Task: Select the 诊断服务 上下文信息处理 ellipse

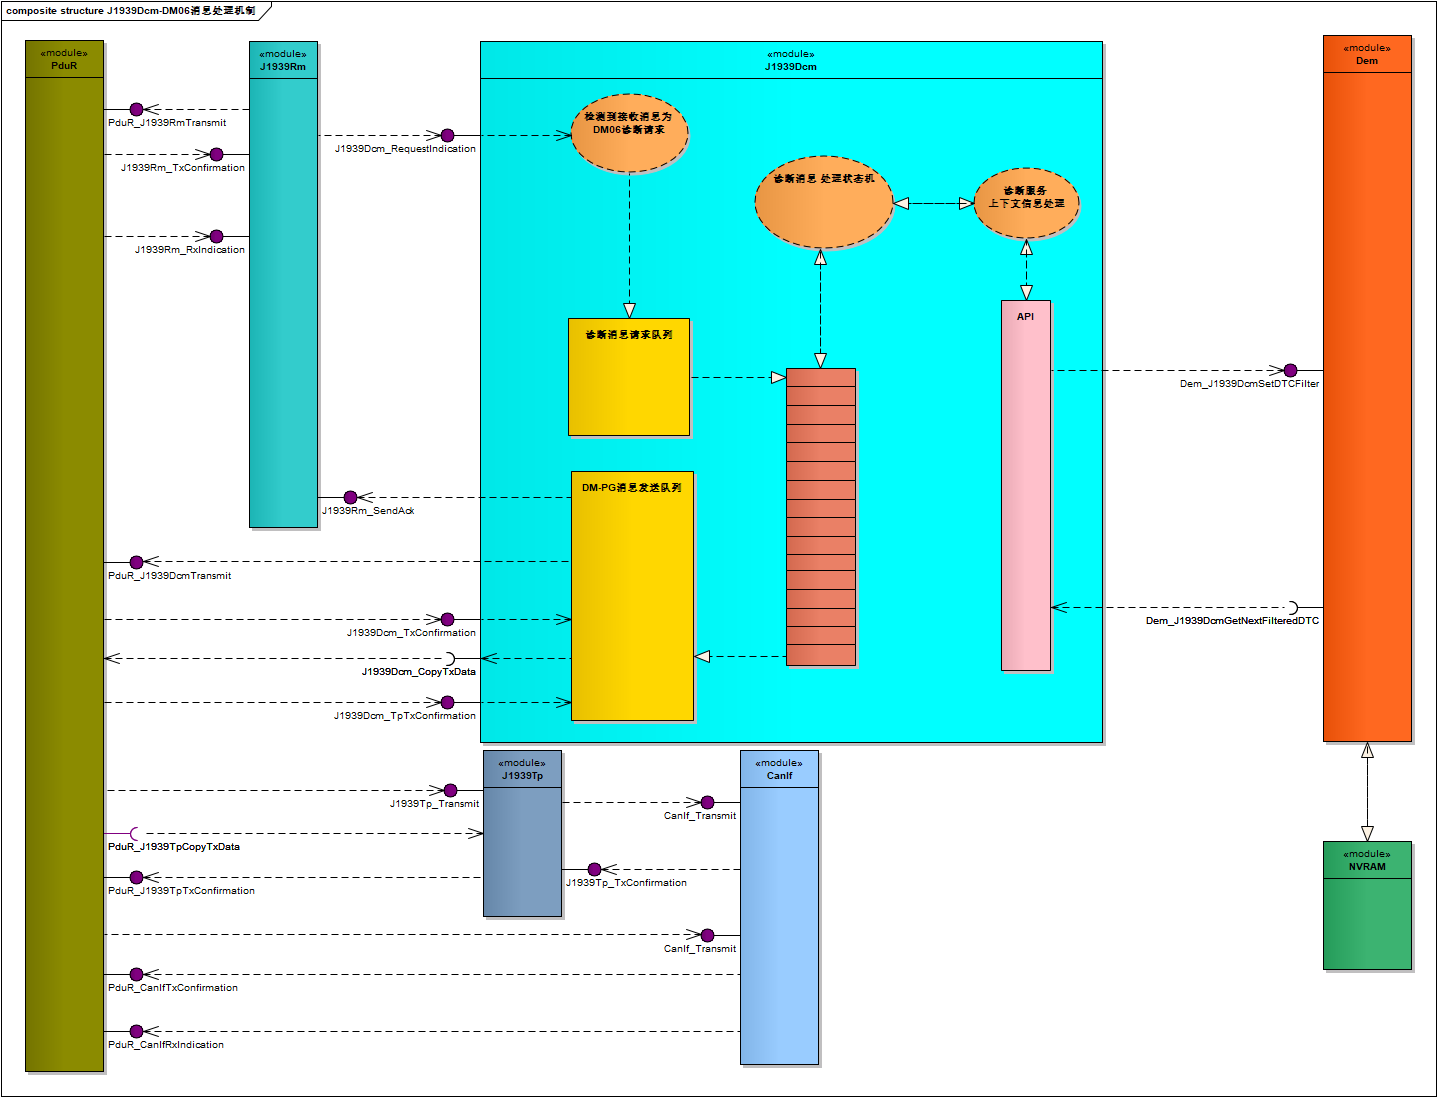Action: coord(1026,203)
